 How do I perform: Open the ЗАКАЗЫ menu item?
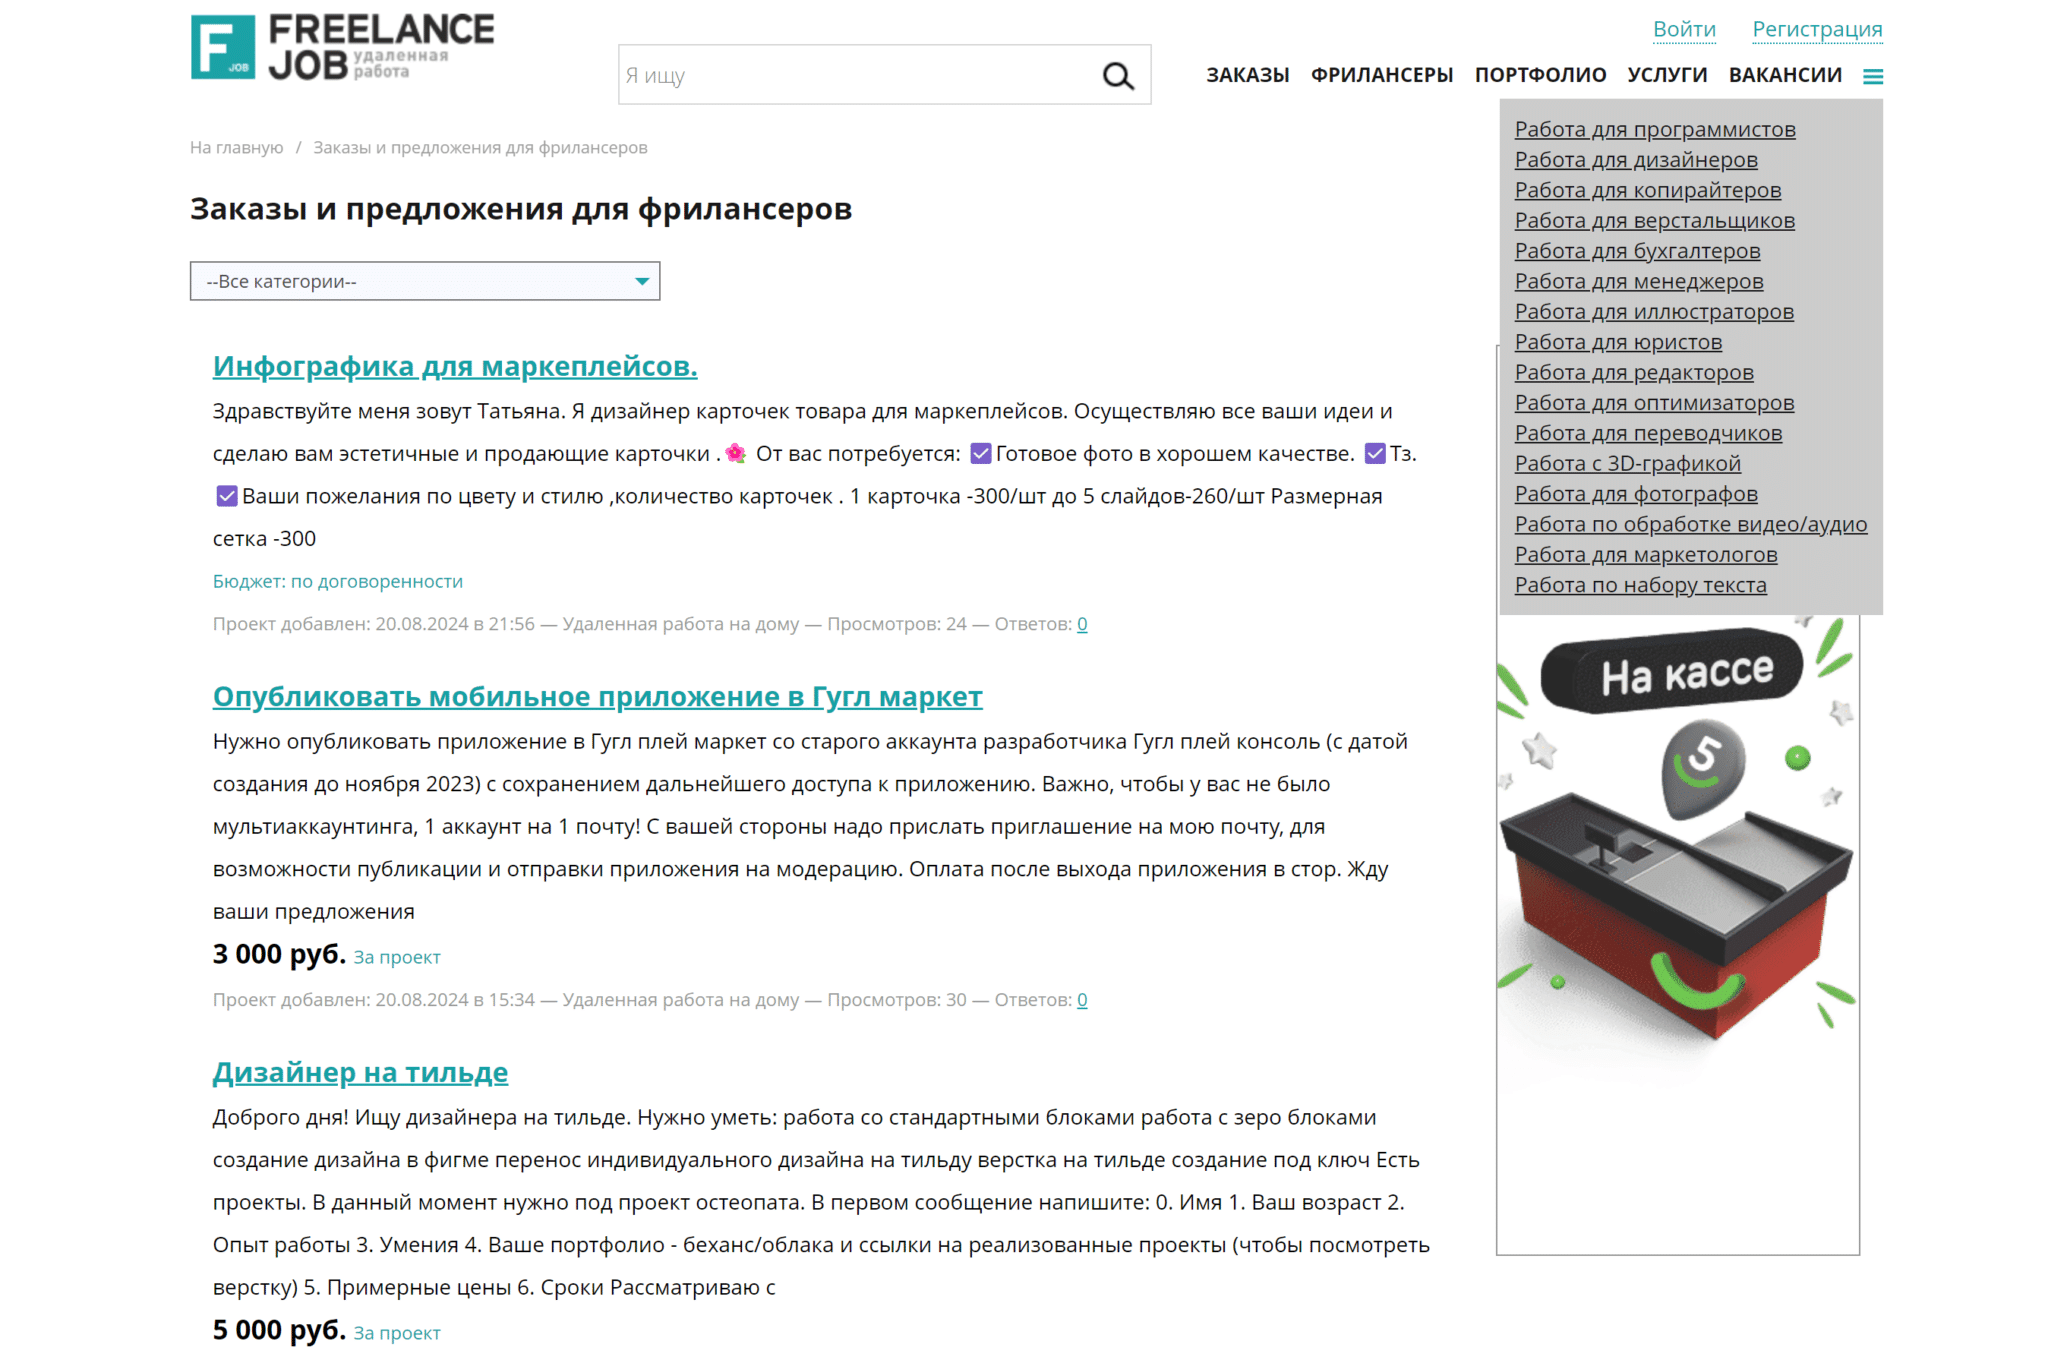tap(1247, 76)
